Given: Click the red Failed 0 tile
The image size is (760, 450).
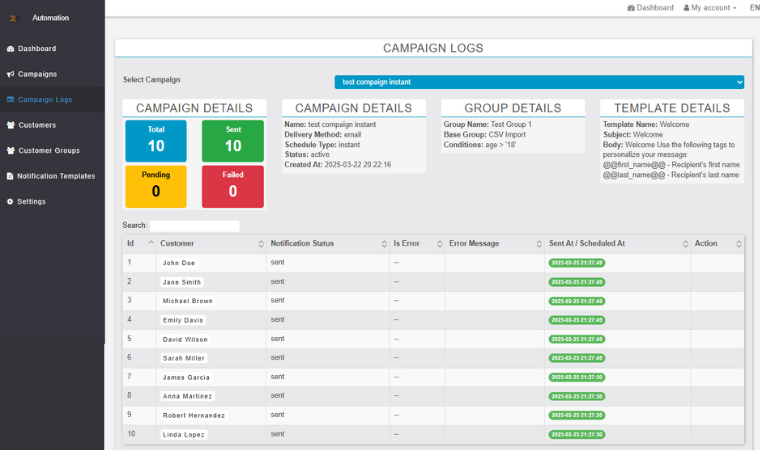Looking at the screenshot, I should pos(233,187).
